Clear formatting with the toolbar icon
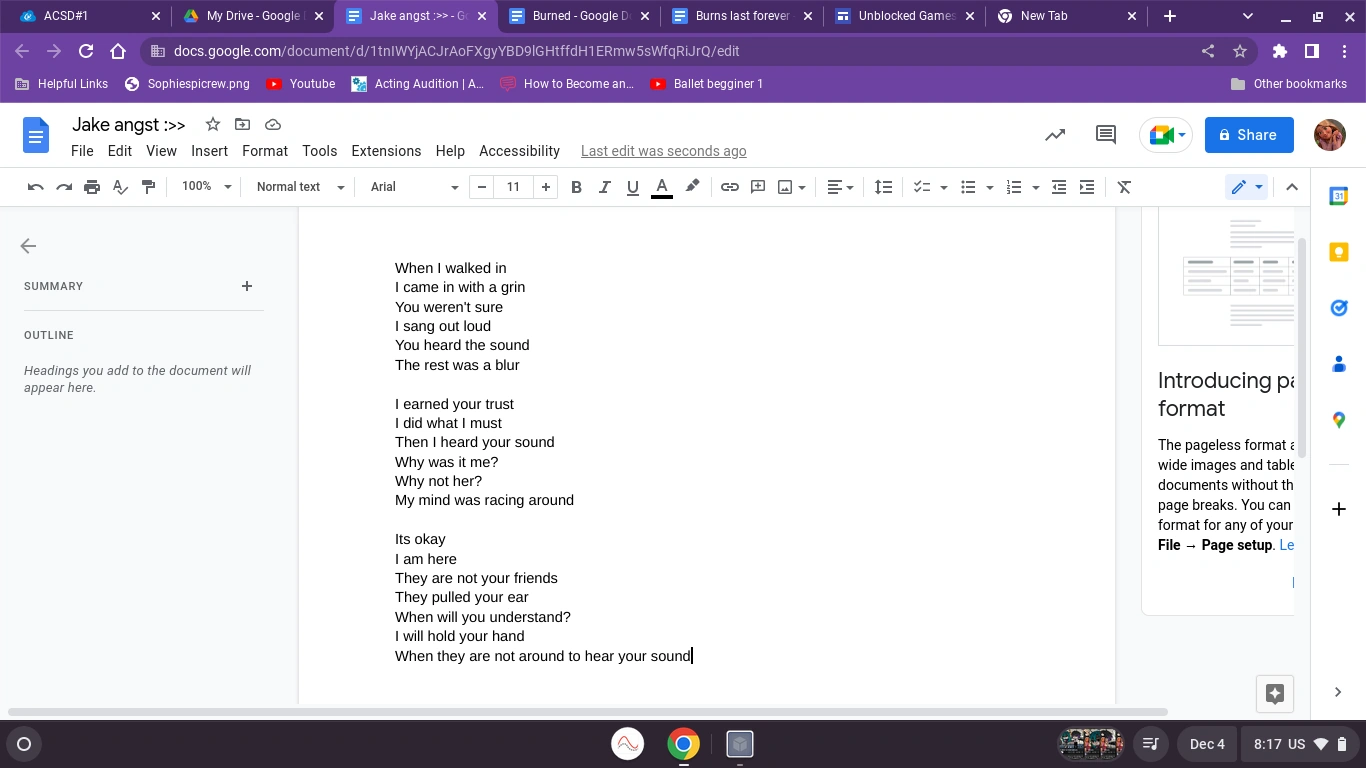This screenshot has width=1366, height=768. pyautogui.click(x=1123, y=187)
